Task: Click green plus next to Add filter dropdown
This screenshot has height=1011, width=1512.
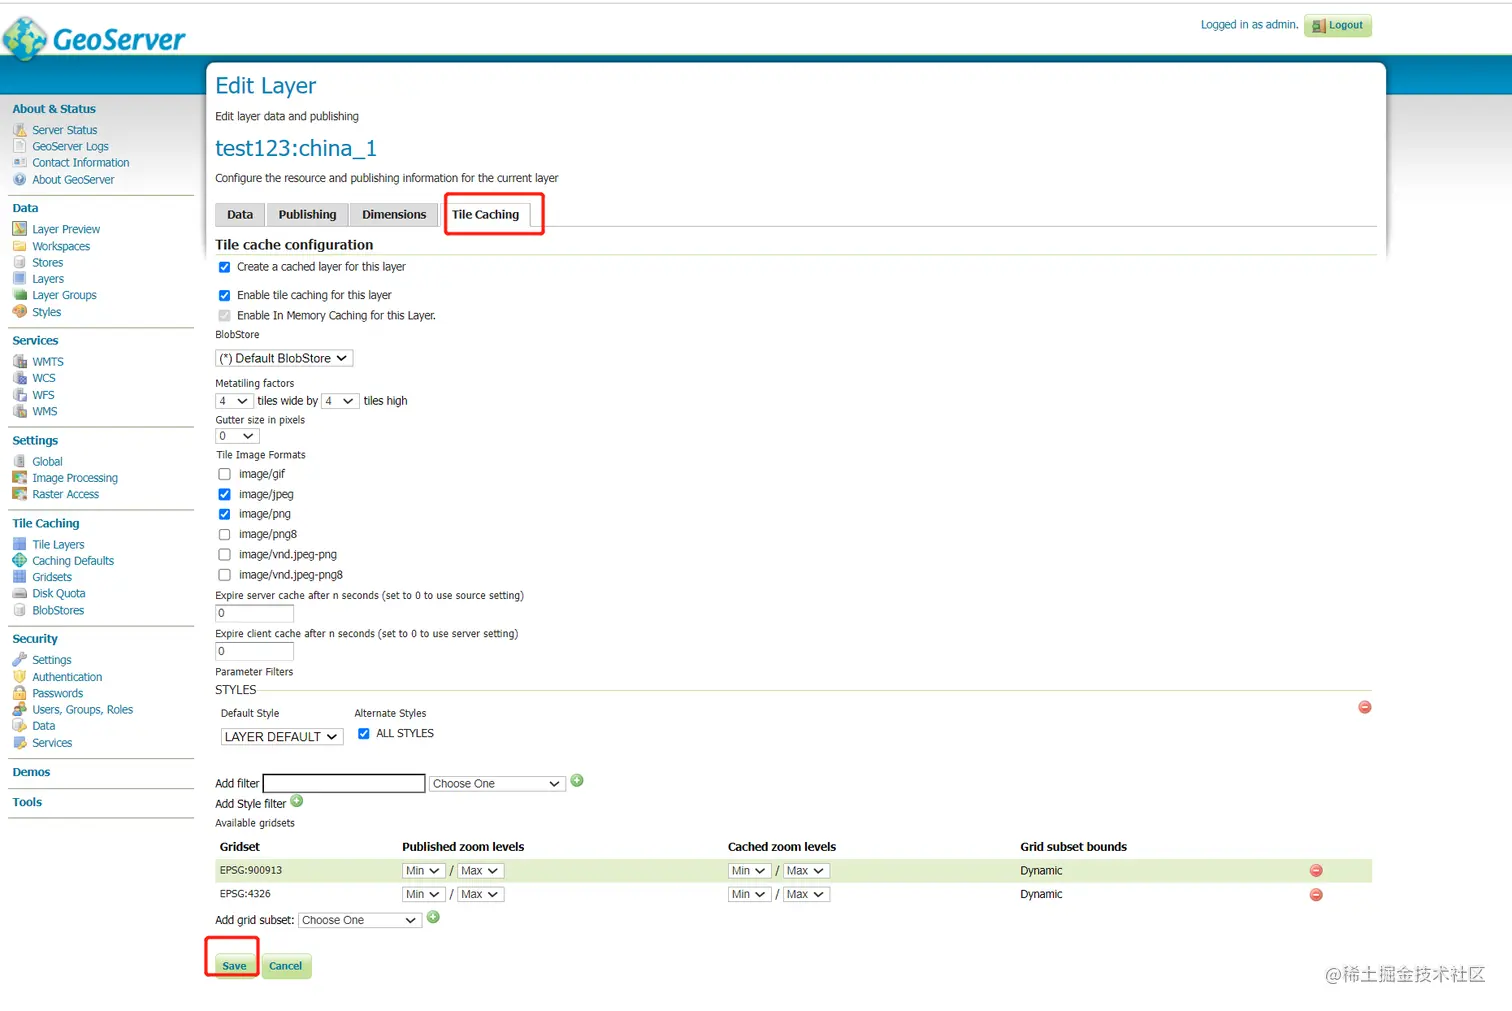Action: (x=577, y=781)
